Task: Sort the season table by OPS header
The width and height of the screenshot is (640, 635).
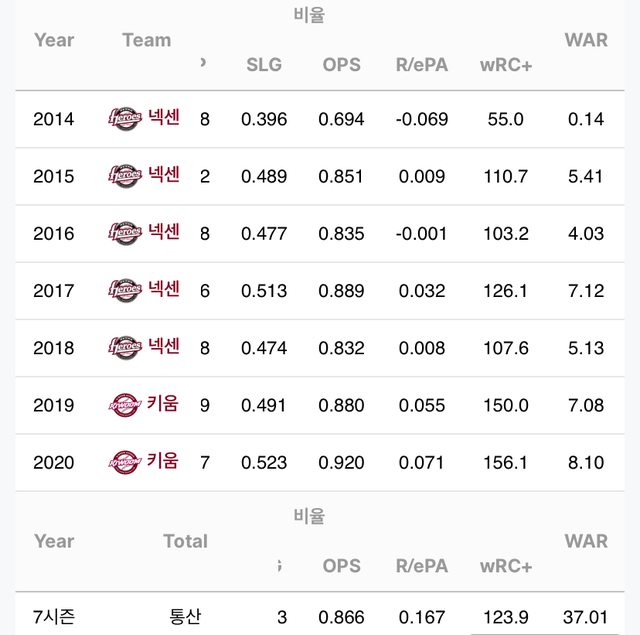Action: (x=342, y=65)
